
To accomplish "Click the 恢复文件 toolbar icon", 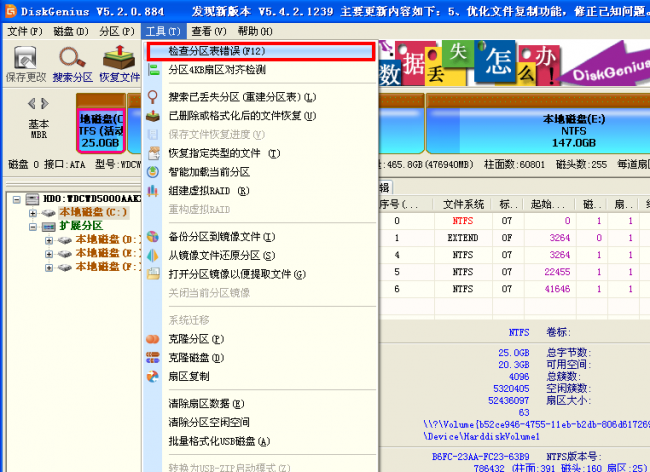I will 119,57.
